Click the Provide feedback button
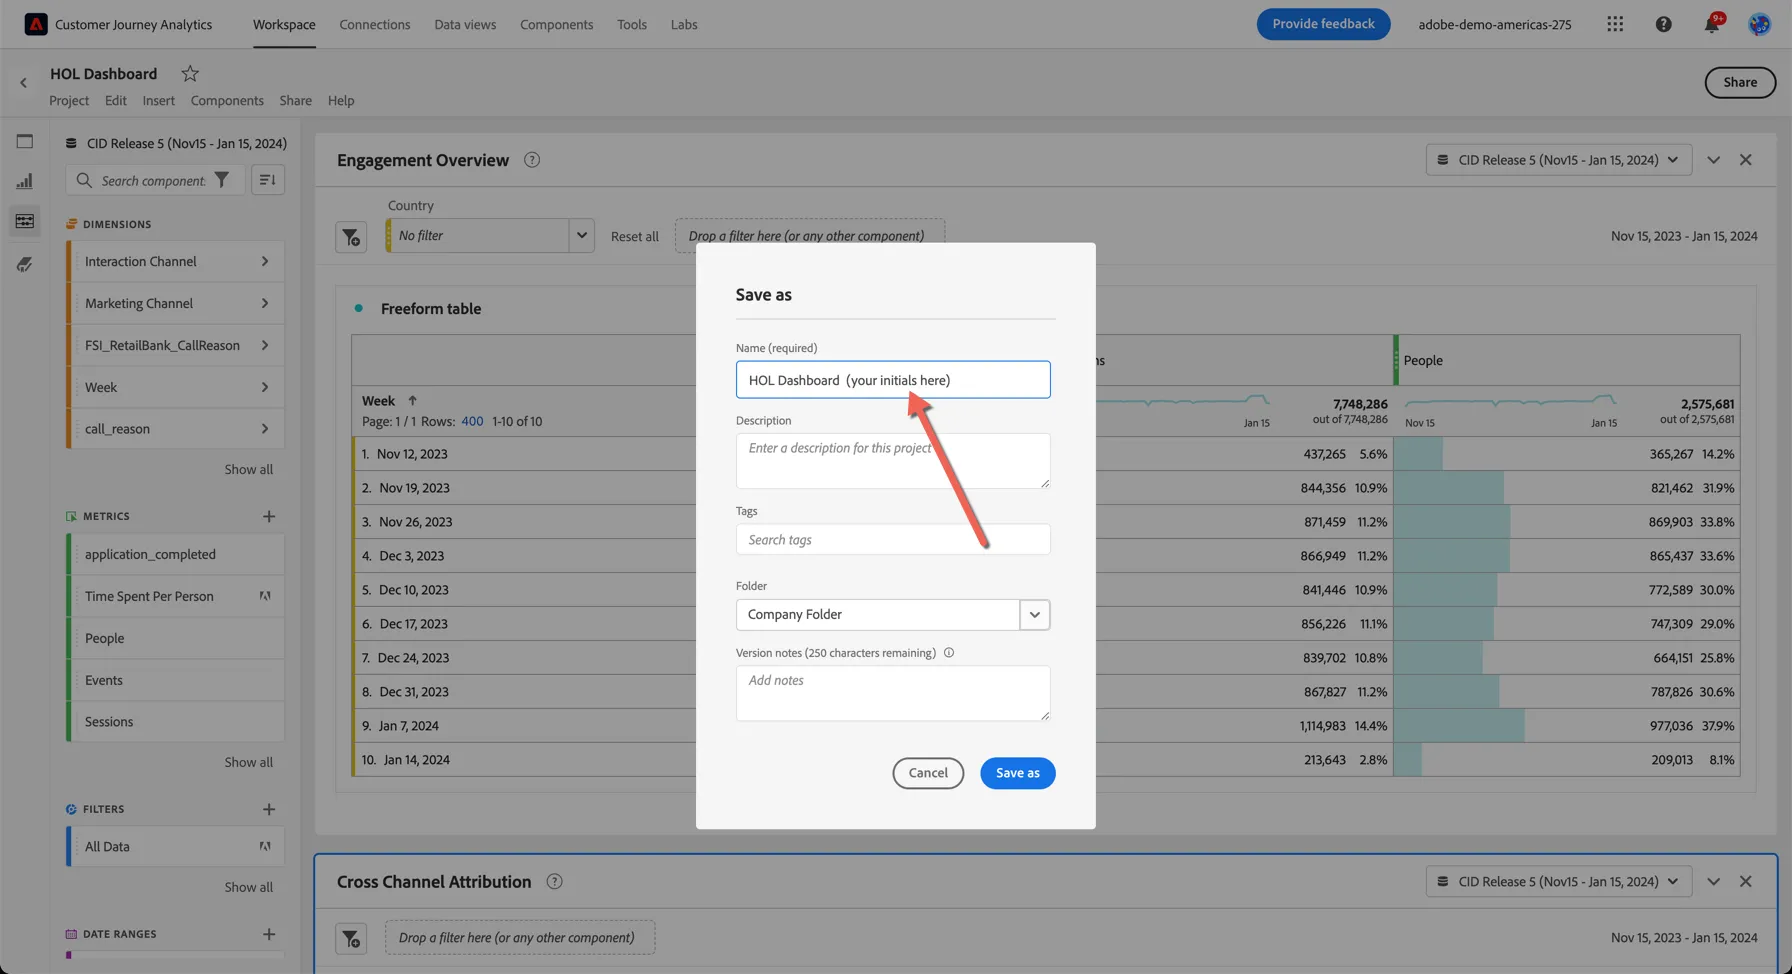 1323,24
